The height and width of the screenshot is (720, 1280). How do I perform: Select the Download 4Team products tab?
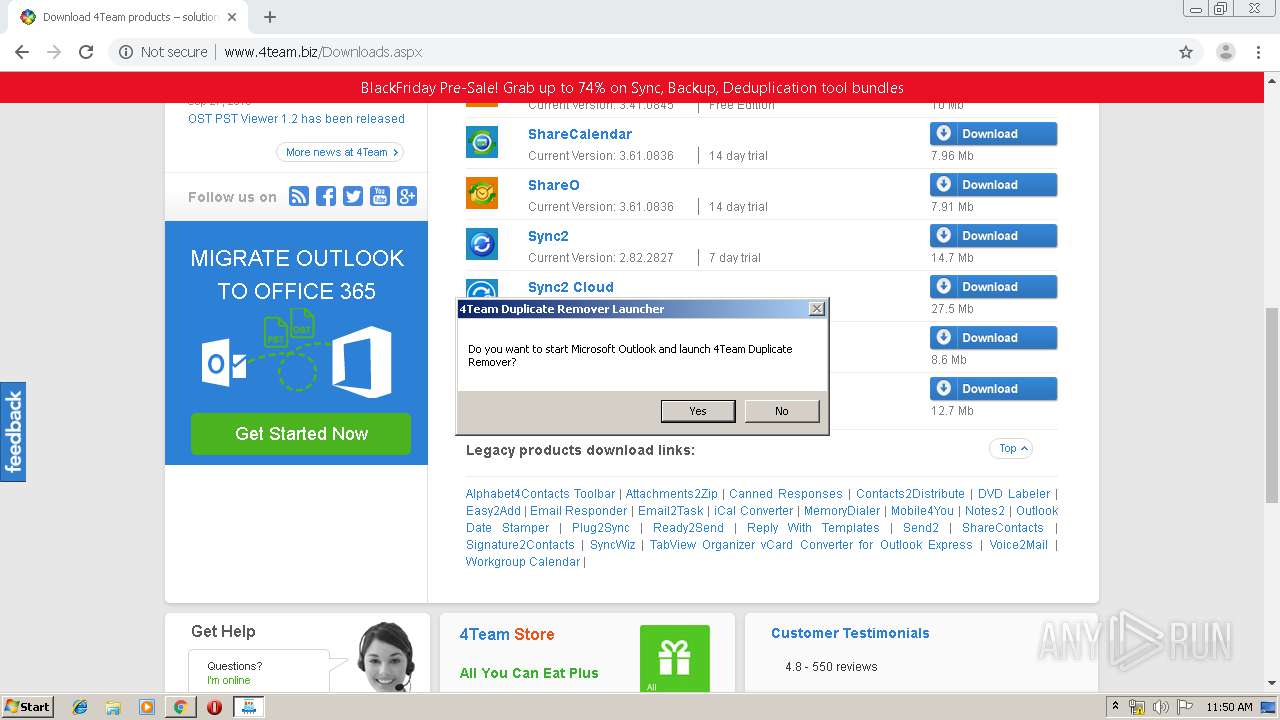click(x=130, y=17)
